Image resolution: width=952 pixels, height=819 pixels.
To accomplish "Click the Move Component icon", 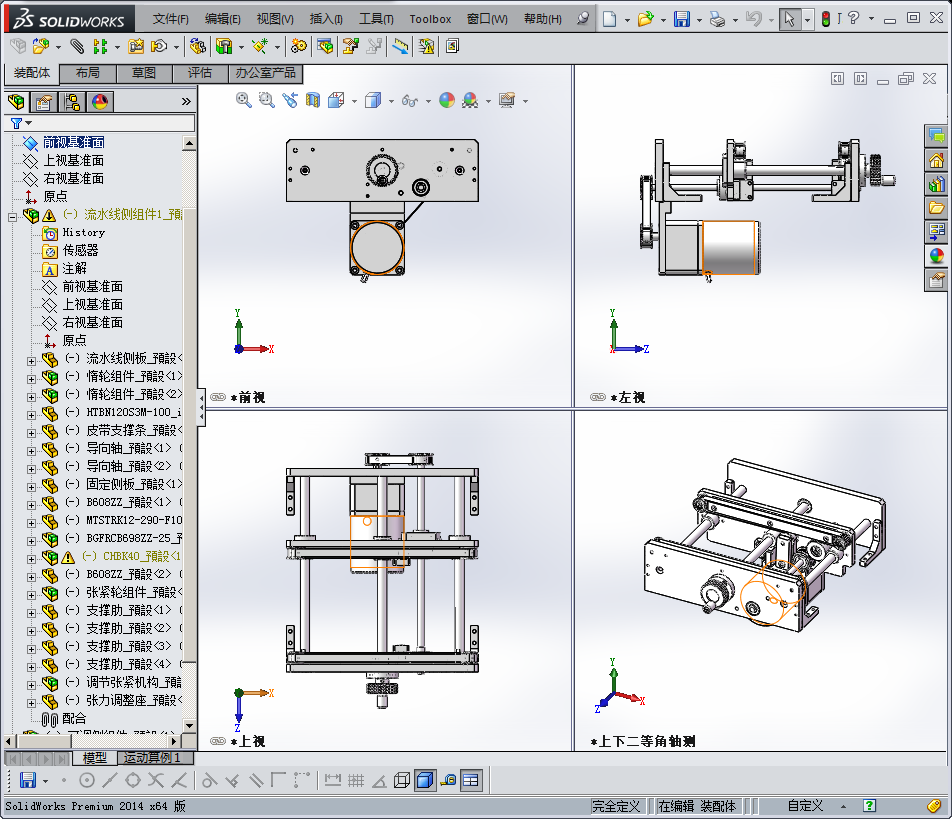I will [x=159, y=46].
